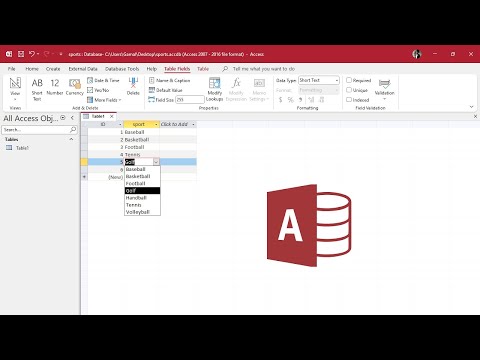Click the Save icon in the quick access toolbar
The height and width of the screenshot is (360, 480).
(x=21, y=54)
